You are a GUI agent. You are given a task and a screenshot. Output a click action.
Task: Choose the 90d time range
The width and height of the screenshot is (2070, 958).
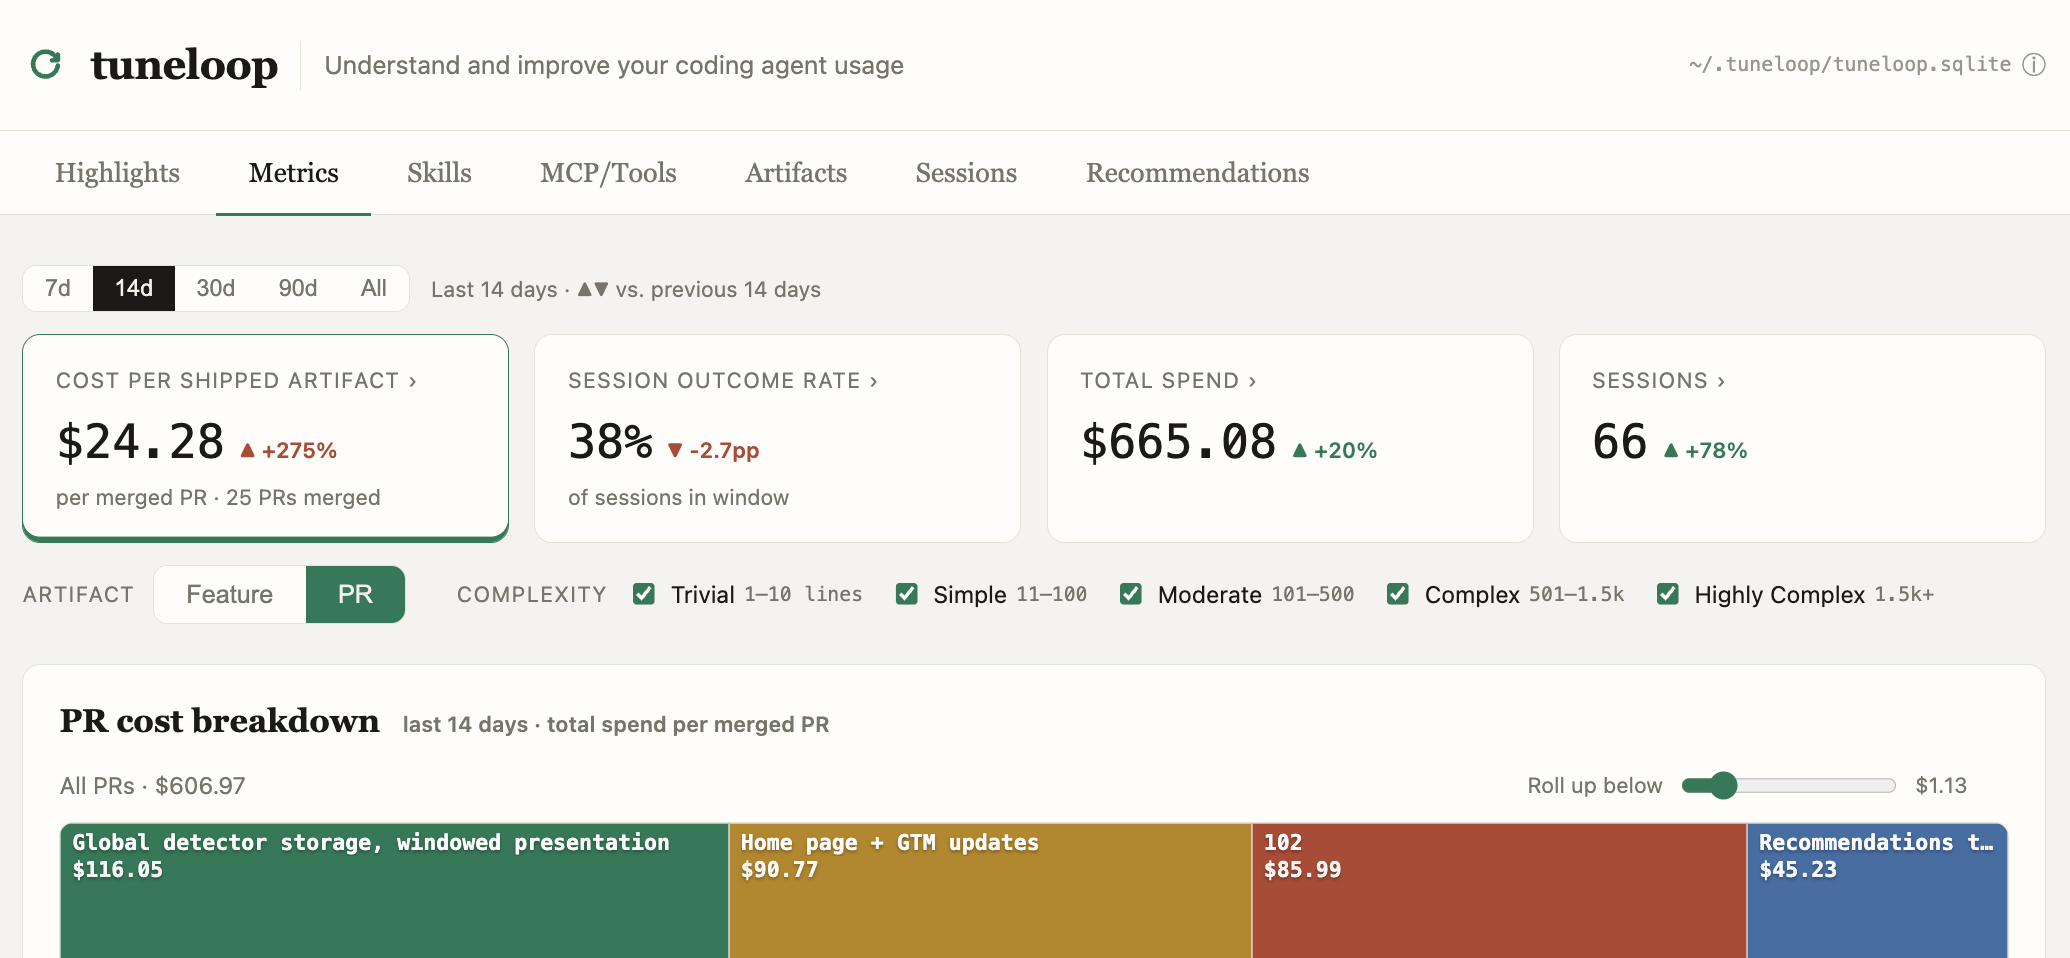pos(298,288)
